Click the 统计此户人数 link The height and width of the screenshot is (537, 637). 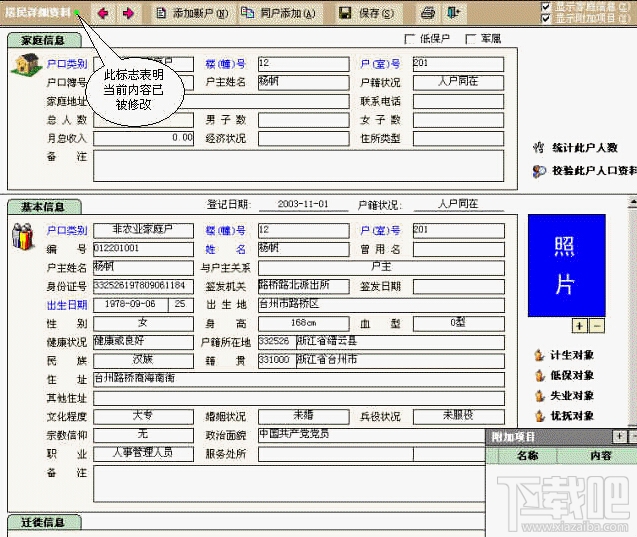pyautogui.click(x=585, y=148)
